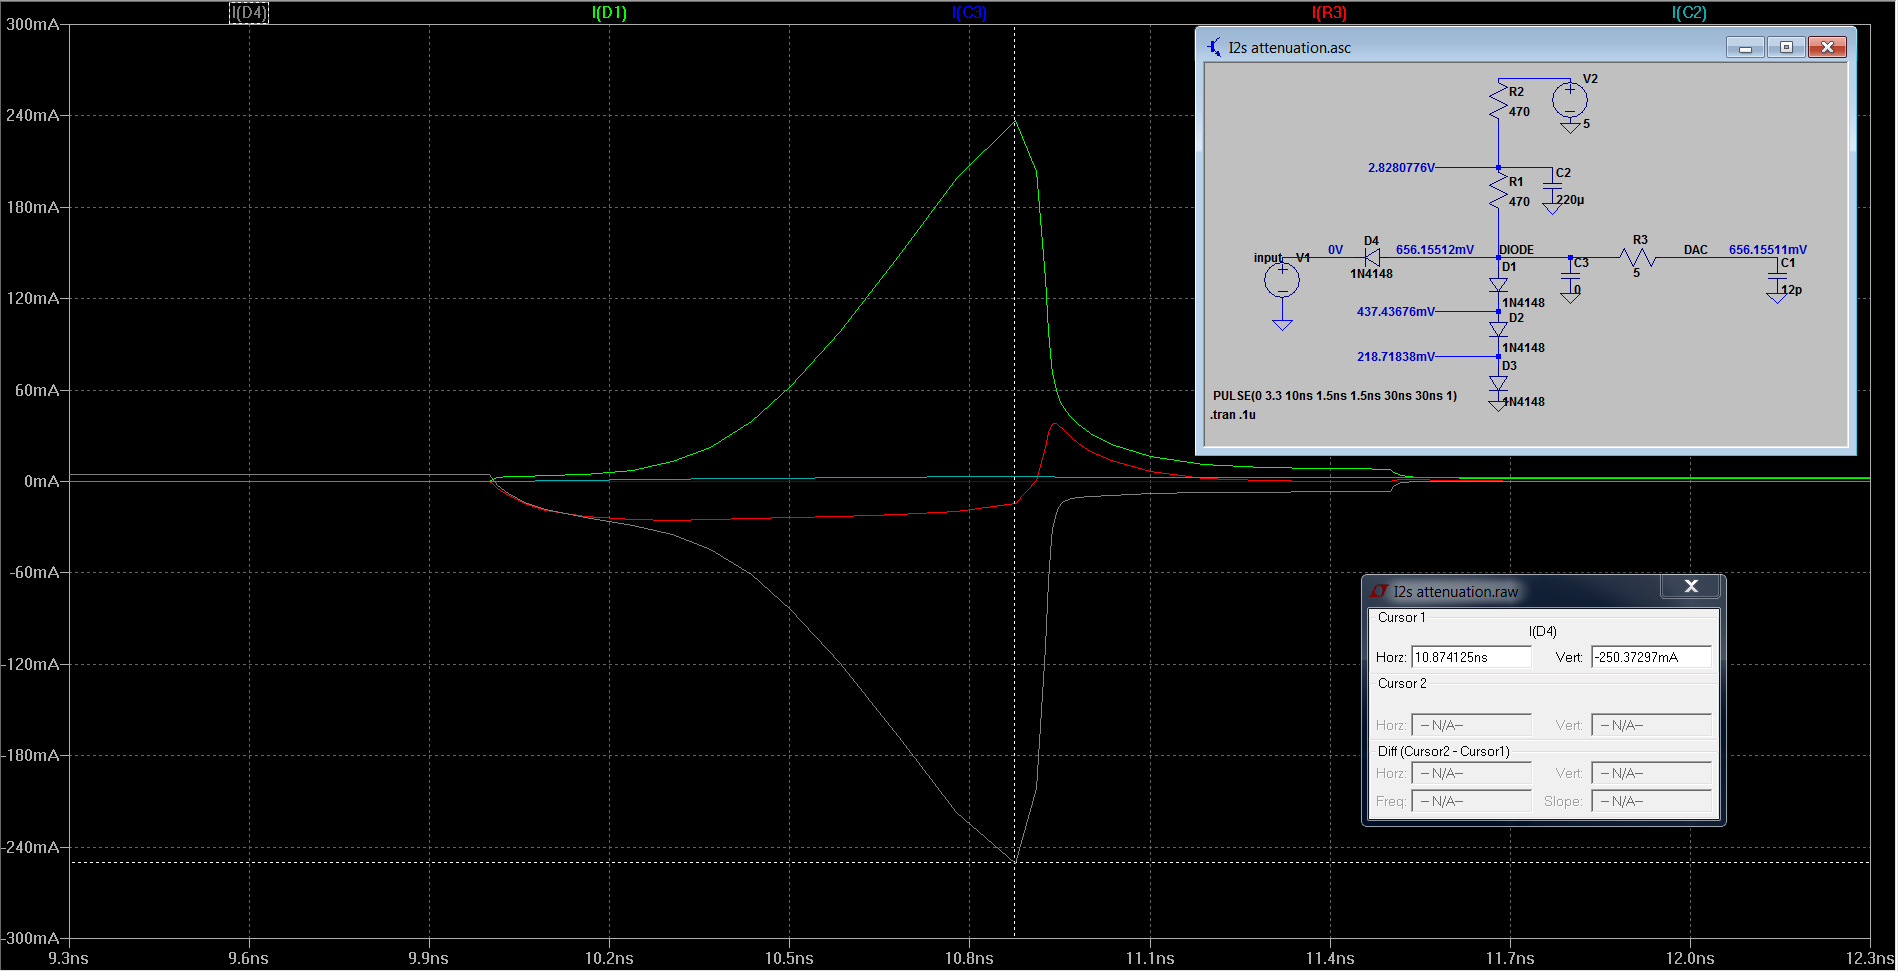Screen dimensions: 1898x972
Task: Select resistor R2 in schematic
Action: 1498,101
